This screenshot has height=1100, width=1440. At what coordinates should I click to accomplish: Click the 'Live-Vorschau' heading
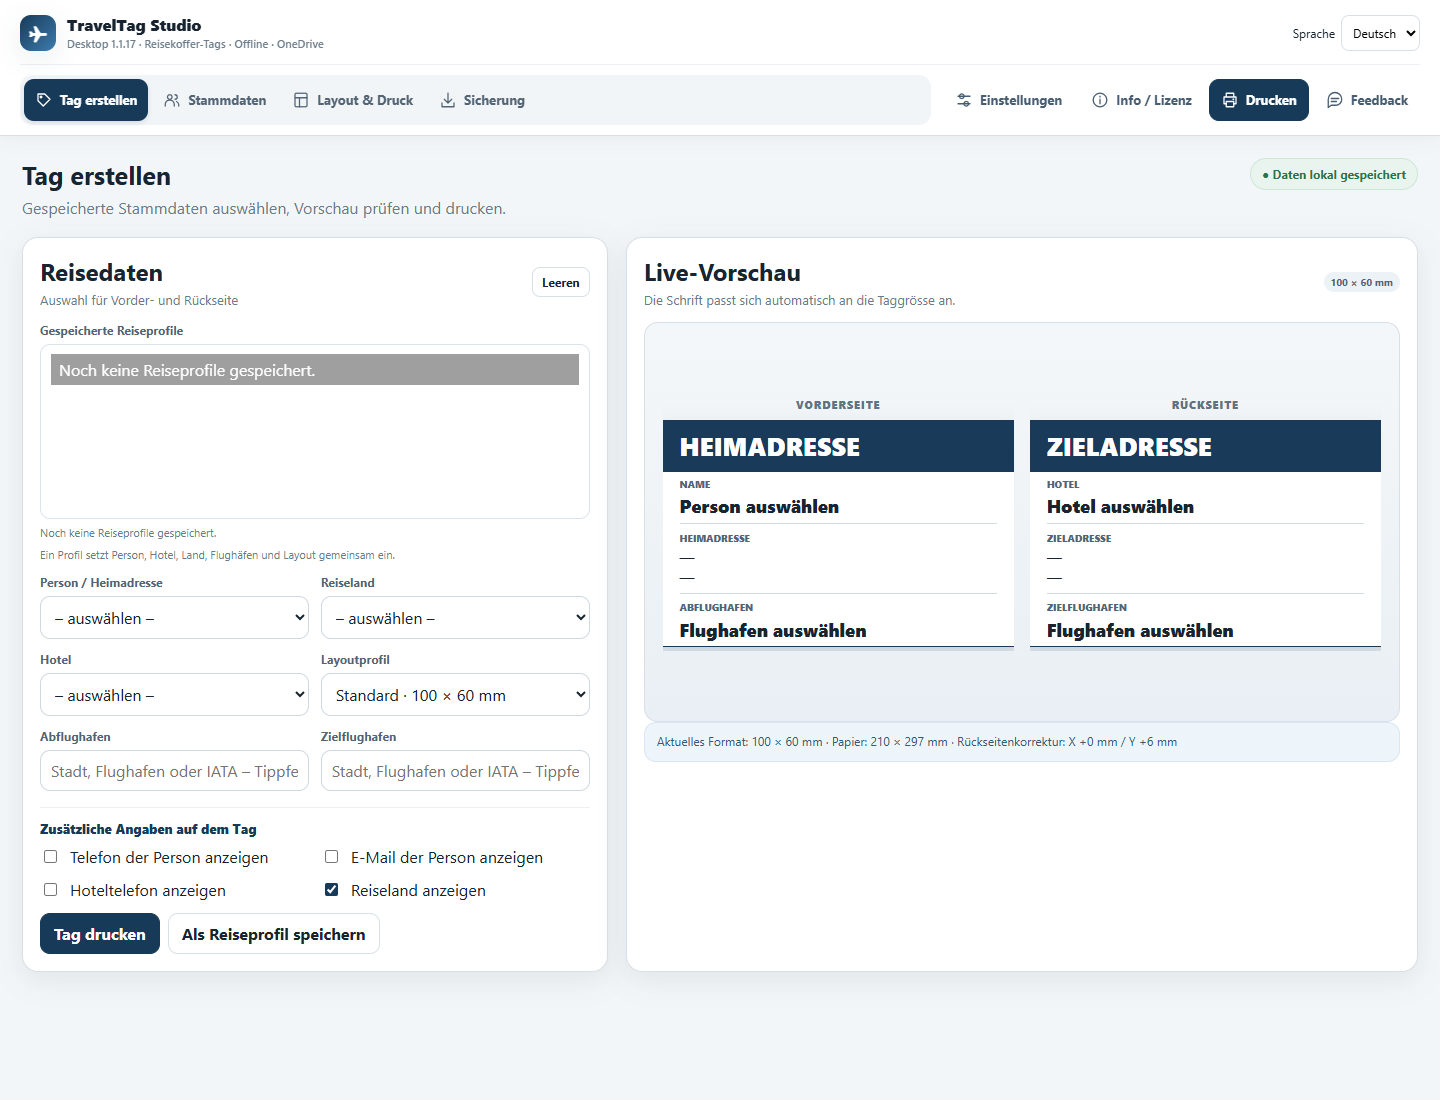(x=722, y=273)
